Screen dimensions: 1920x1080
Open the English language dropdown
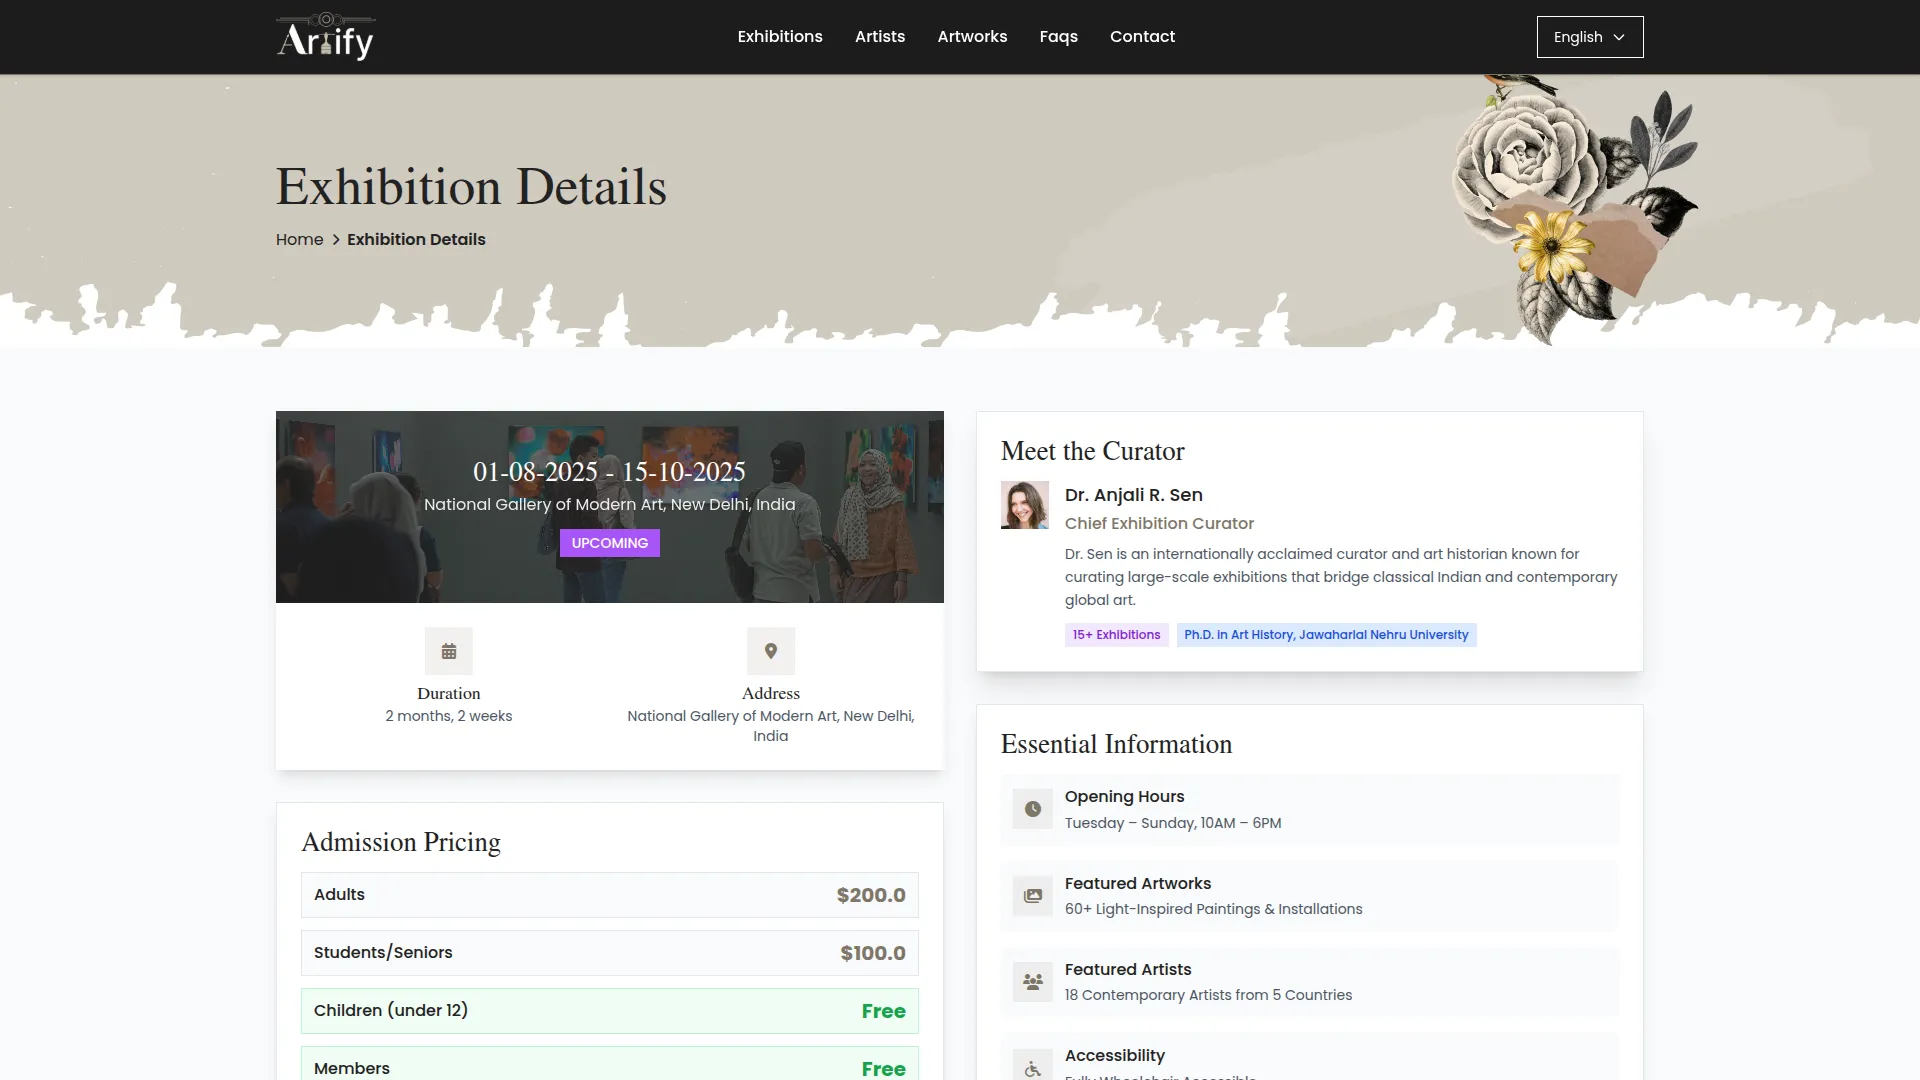click(1589, 37)
